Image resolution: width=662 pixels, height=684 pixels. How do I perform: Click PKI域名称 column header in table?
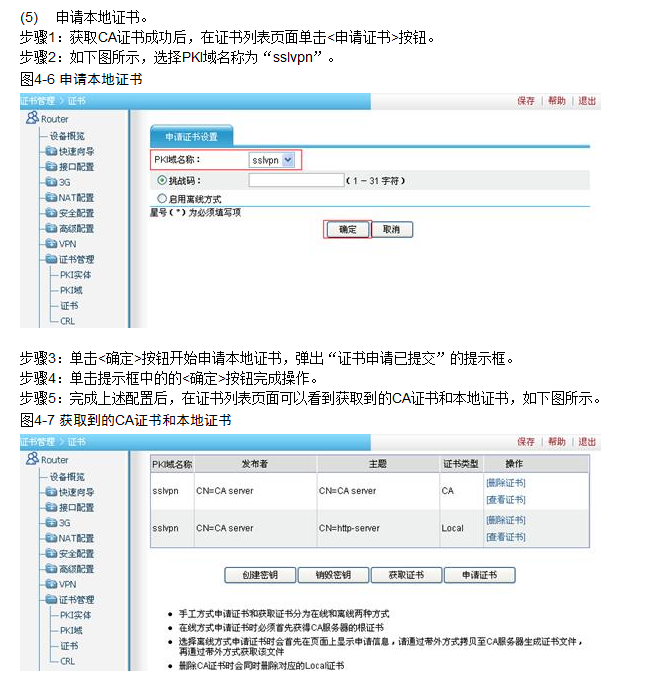[x=172, y=464]
